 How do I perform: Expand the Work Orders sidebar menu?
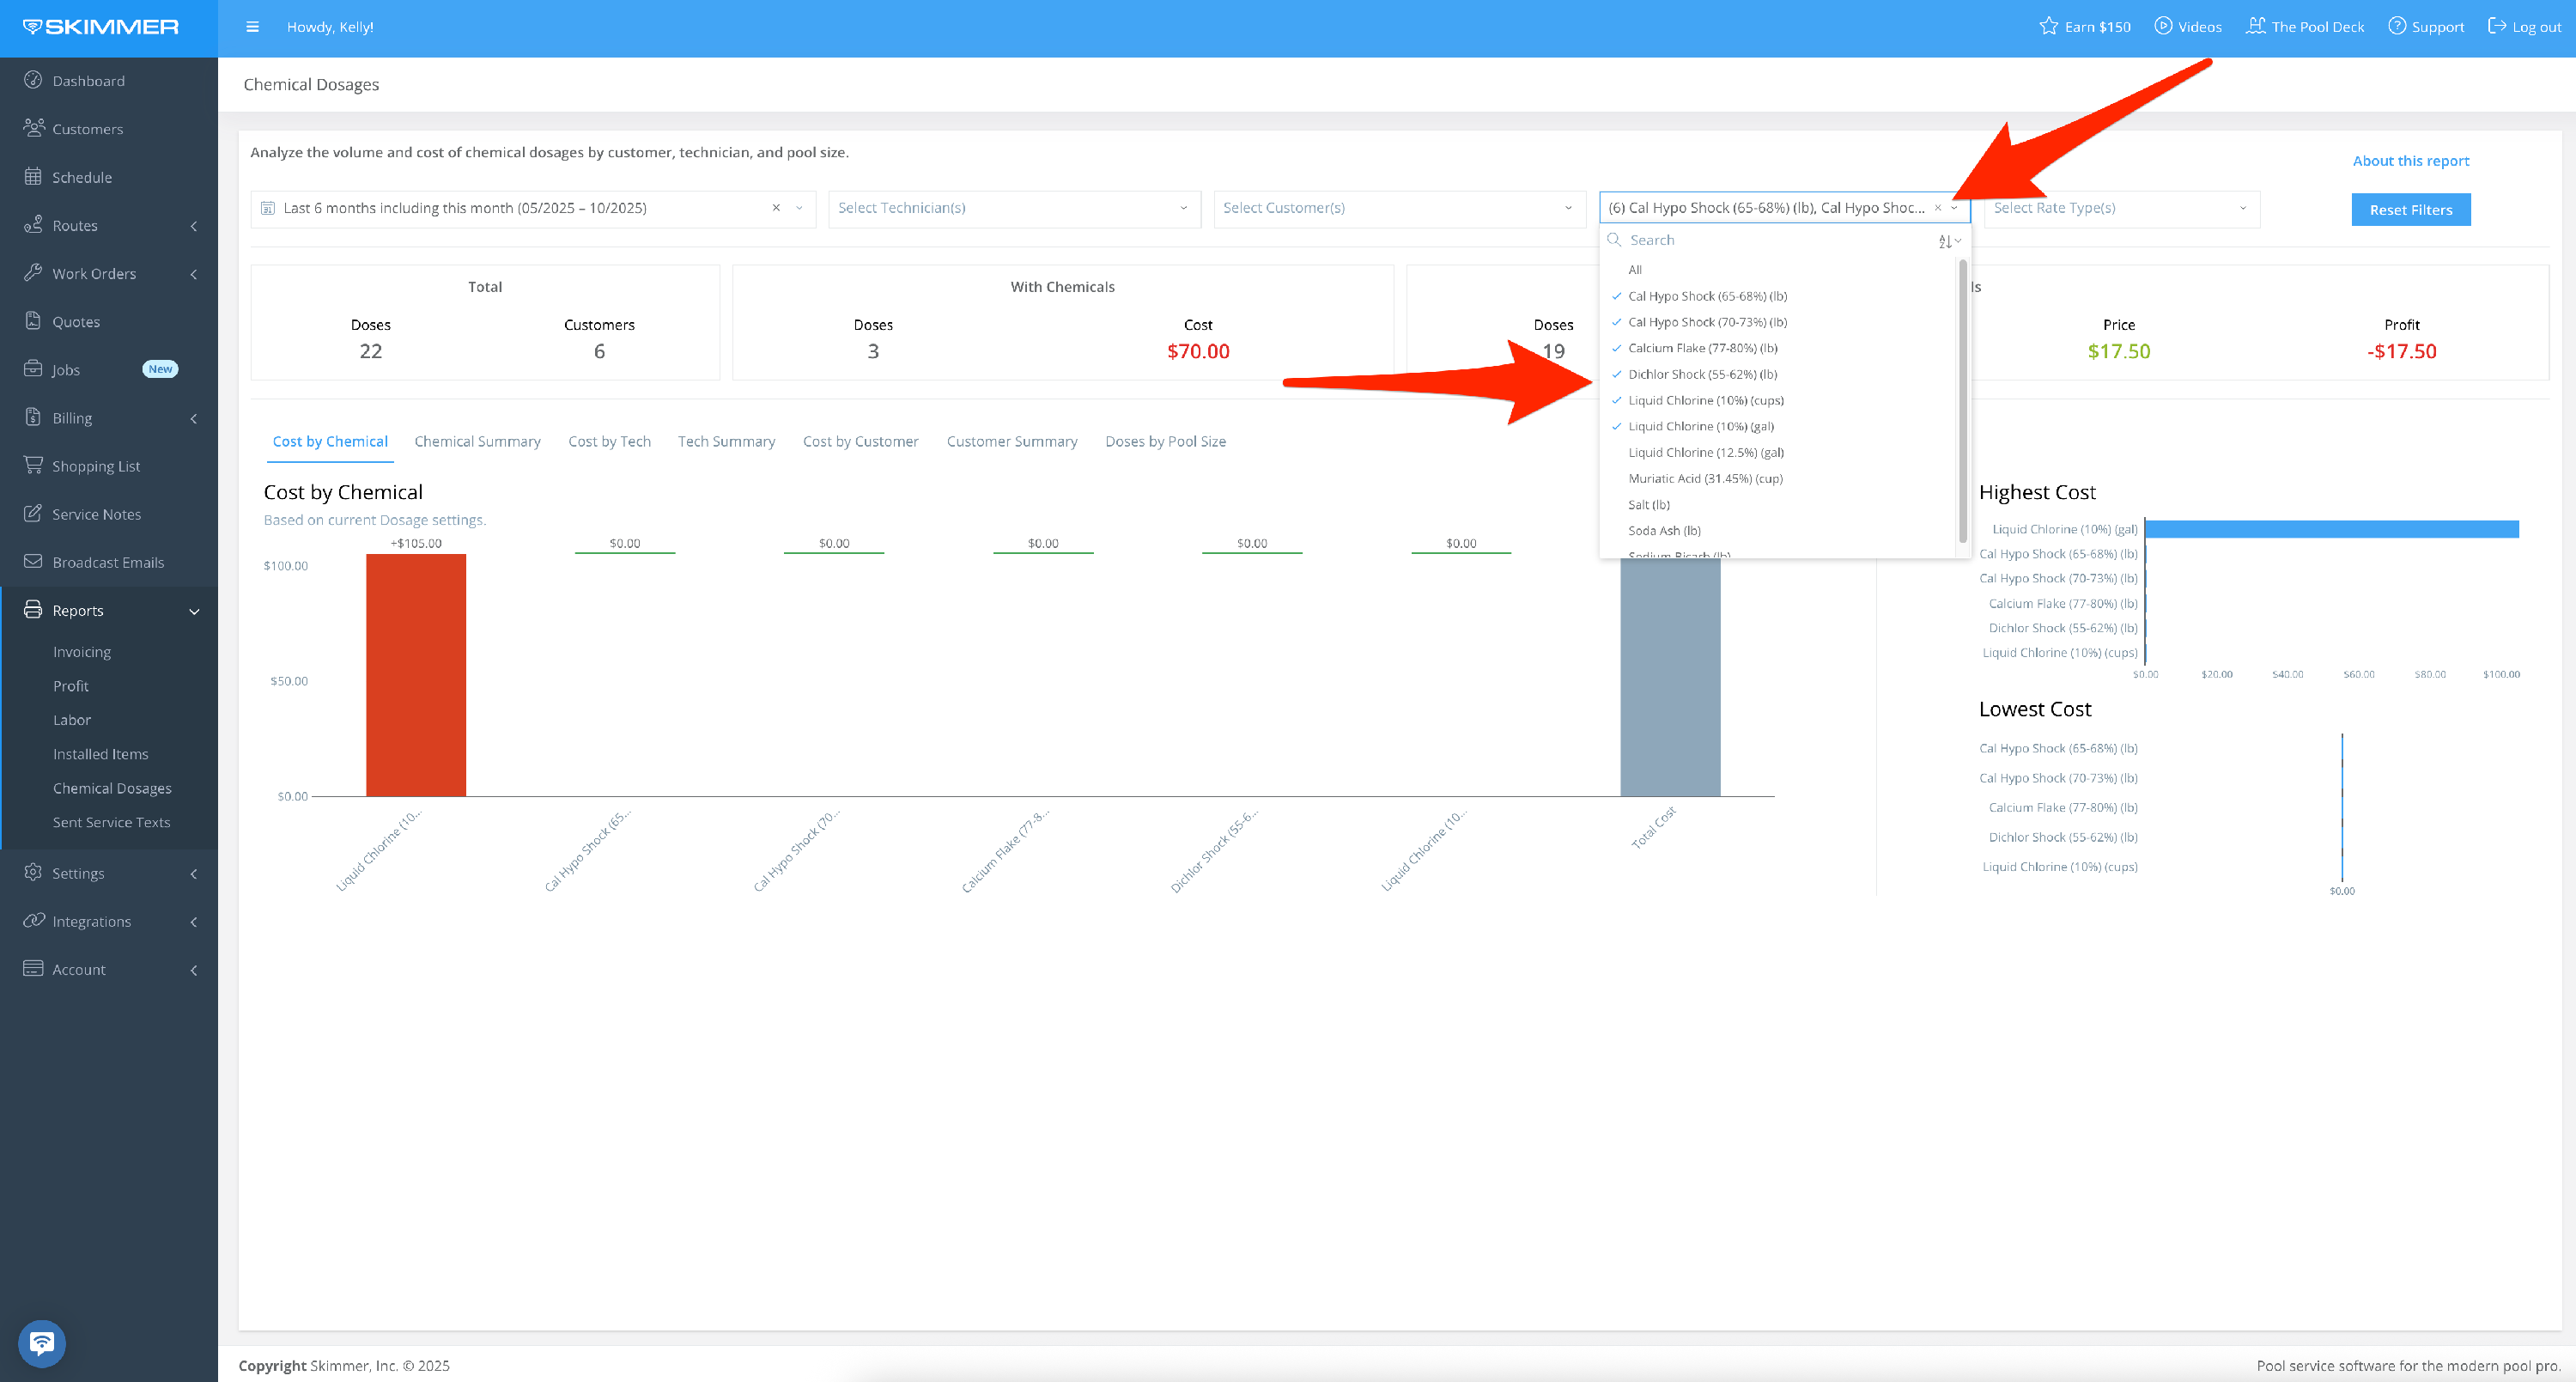pos(94,273)
